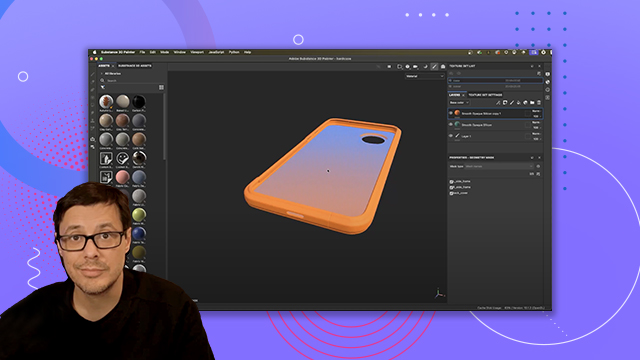Add a folder in Layers panel

pos(532,103)
